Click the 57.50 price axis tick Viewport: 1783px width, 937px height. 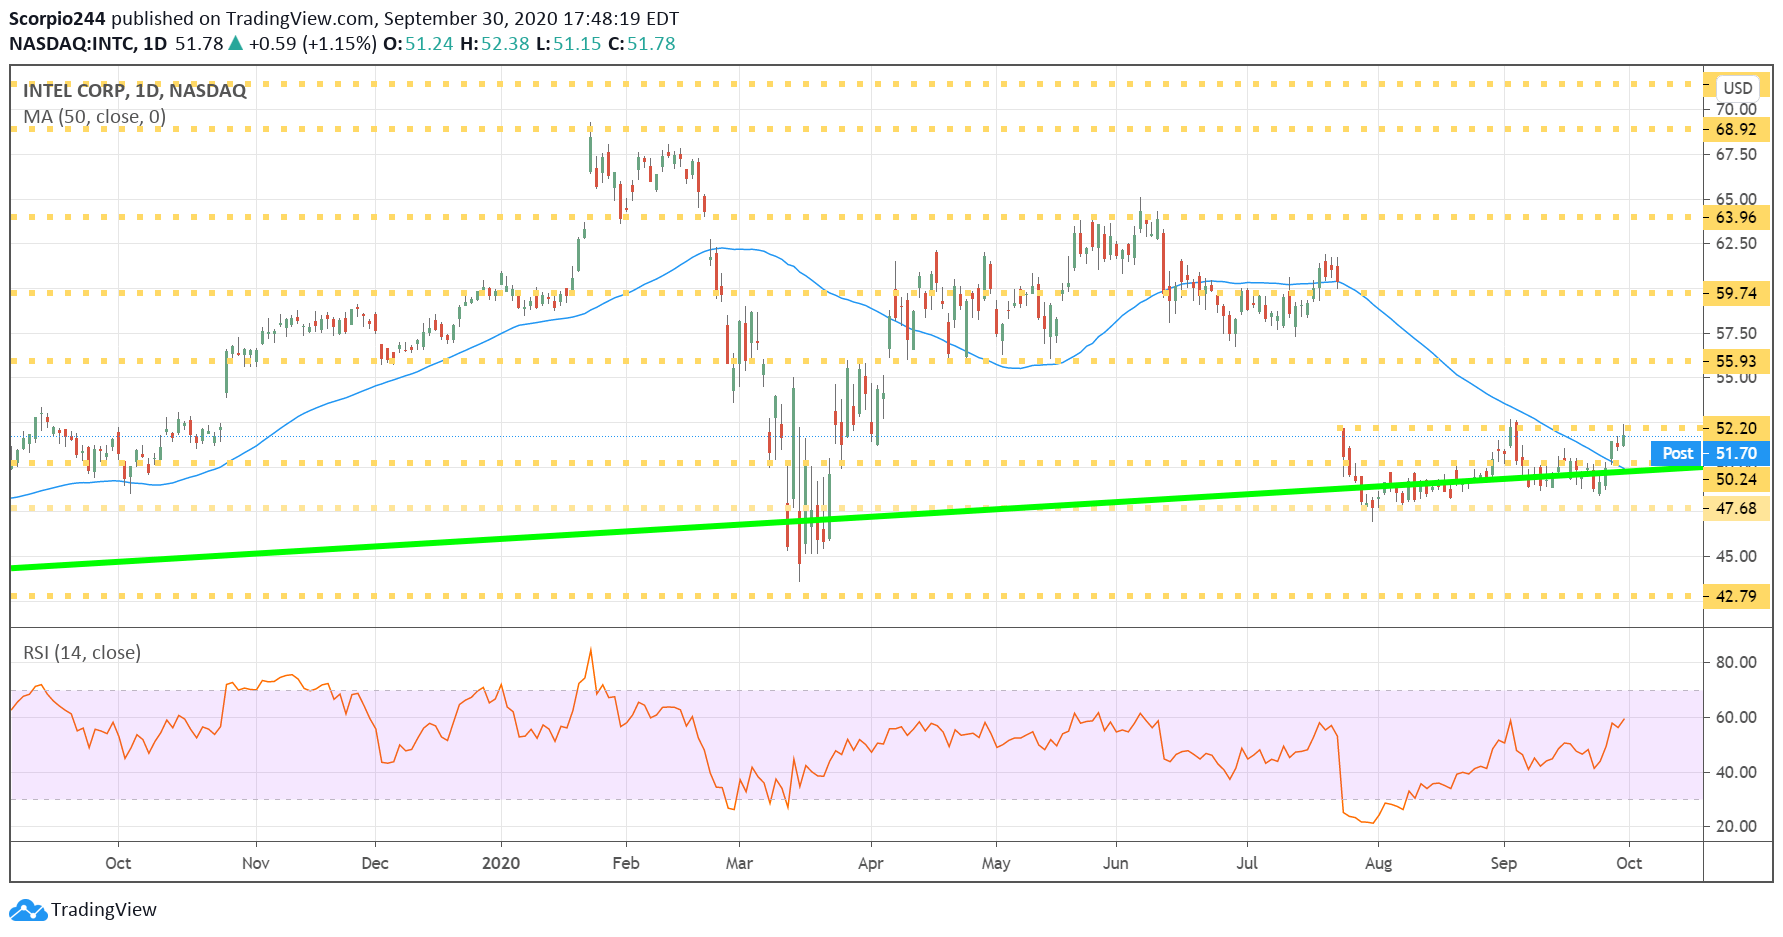[x=1736, y=333]
